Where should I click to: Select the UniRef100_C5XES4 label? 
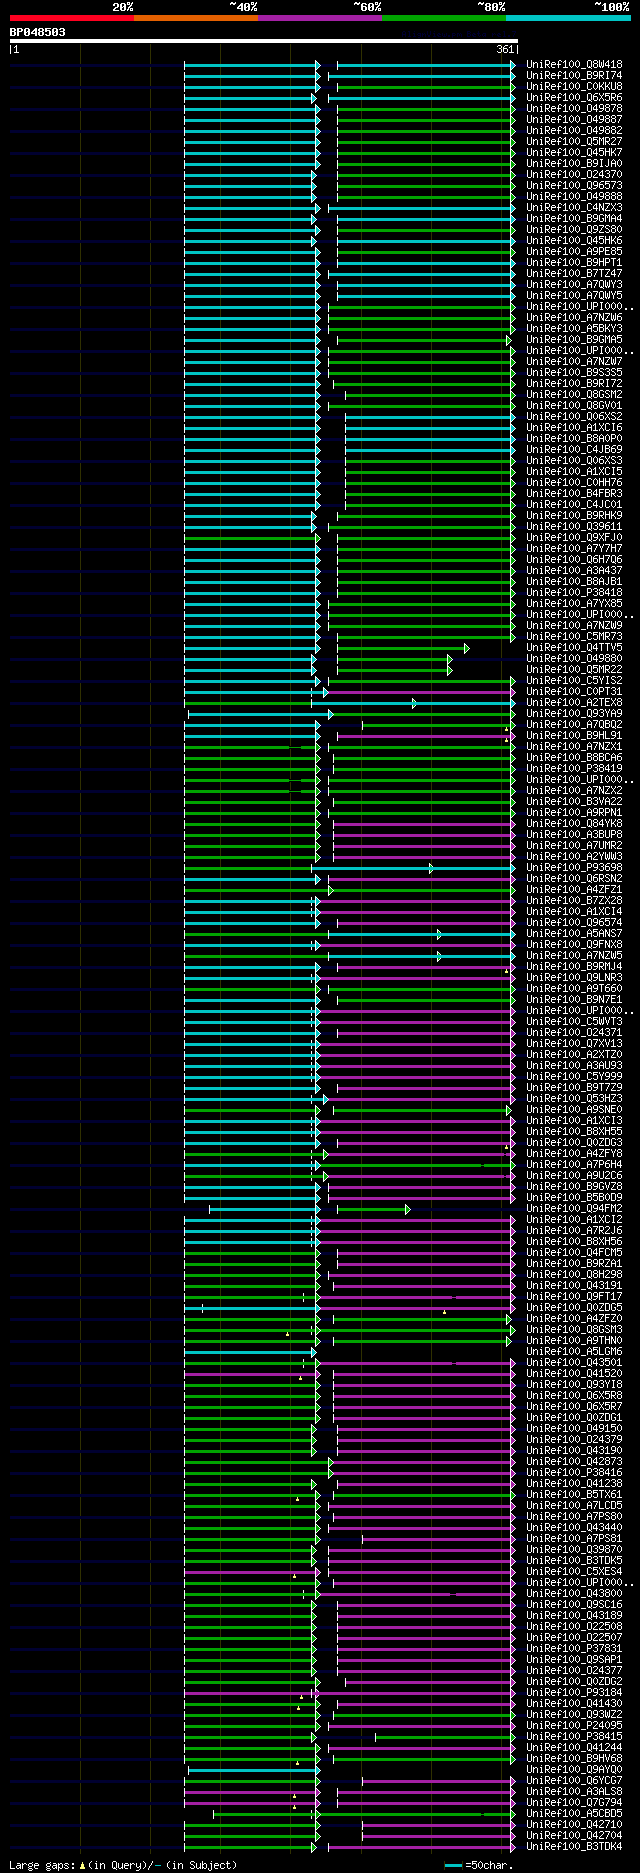click(574, 1572)
